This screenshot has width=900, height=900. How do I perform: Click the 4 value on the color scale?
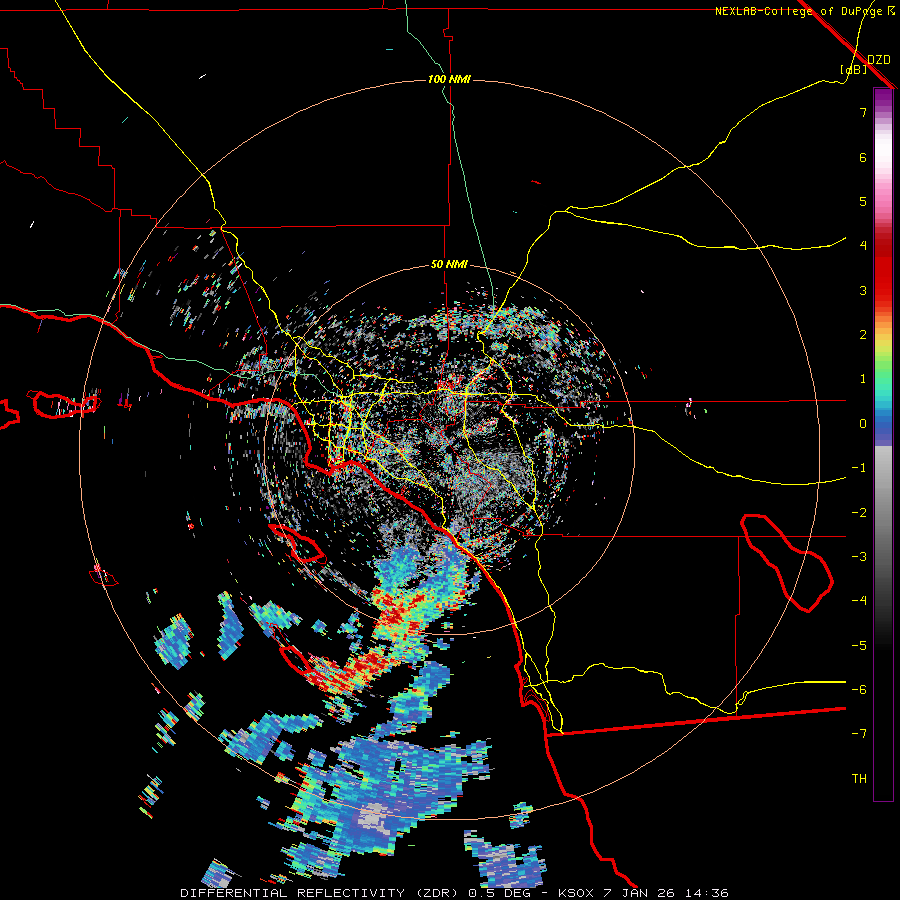[863, 246]
